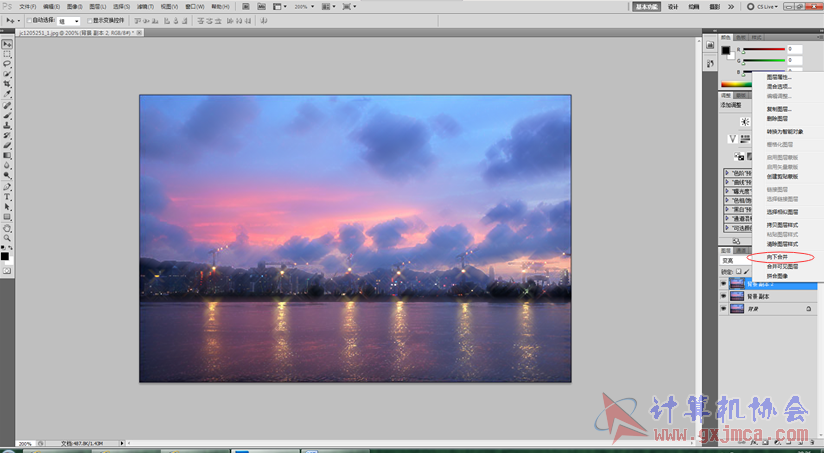Enable the 自动选择 checkbox
Image resolution: width=824 pixels, height=453 pixels.
[x=31, y=20]
